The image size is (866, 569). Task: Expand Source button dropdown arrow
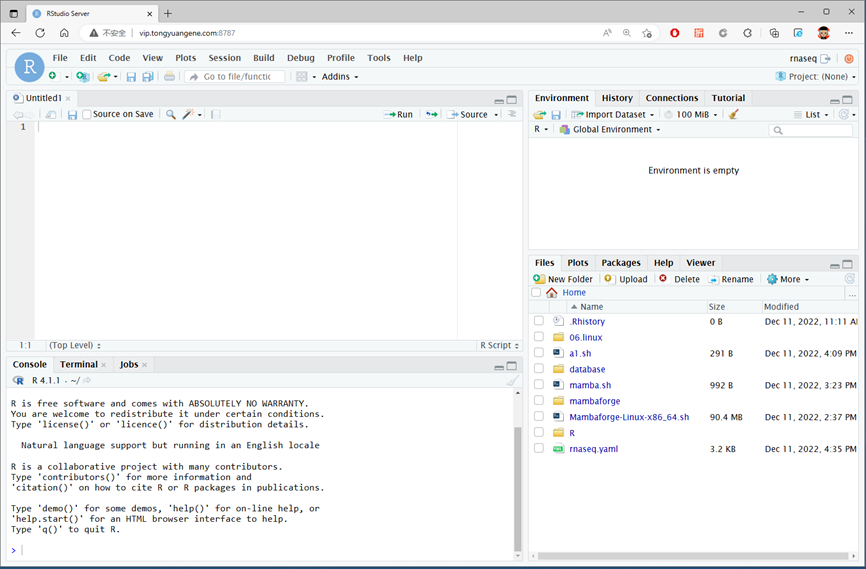point(496,114)
